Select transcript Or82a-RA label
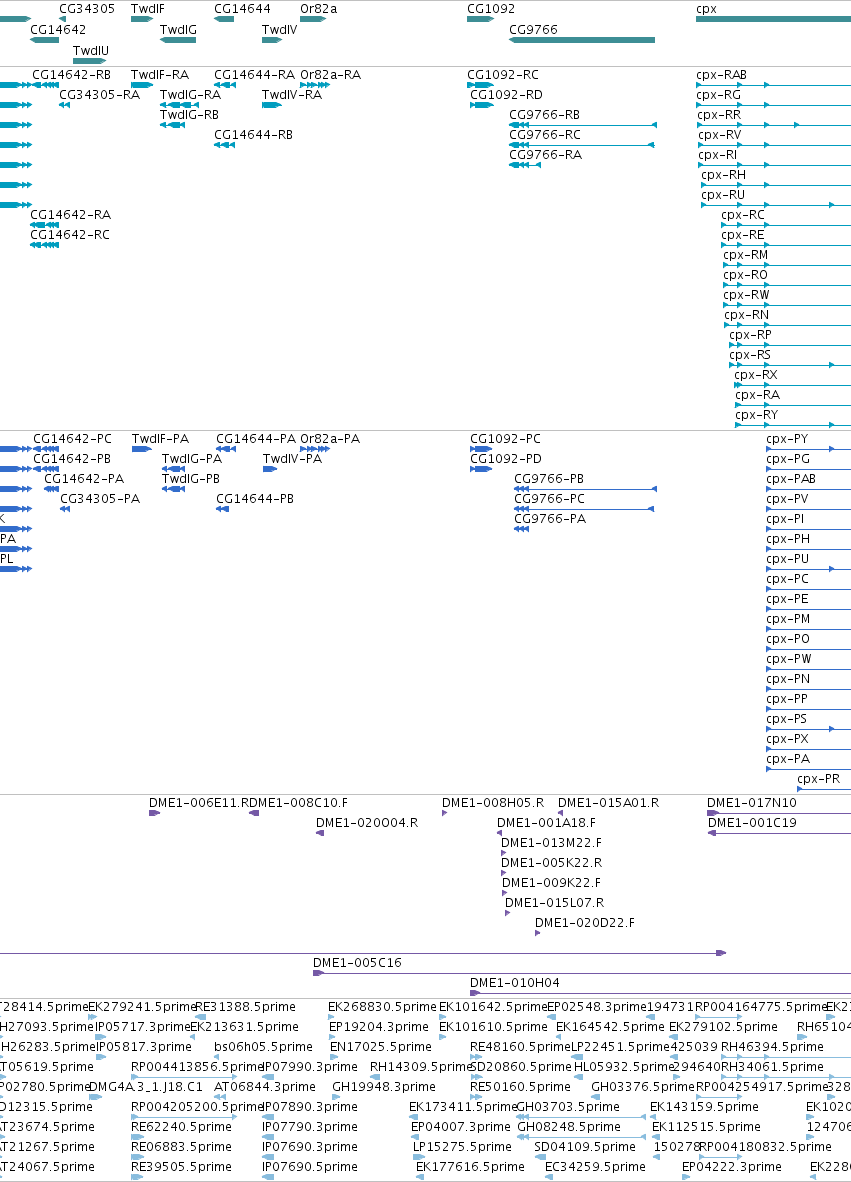Image resolution: width=851 pixels, height=1182 pixels. [x=330, y=75]
